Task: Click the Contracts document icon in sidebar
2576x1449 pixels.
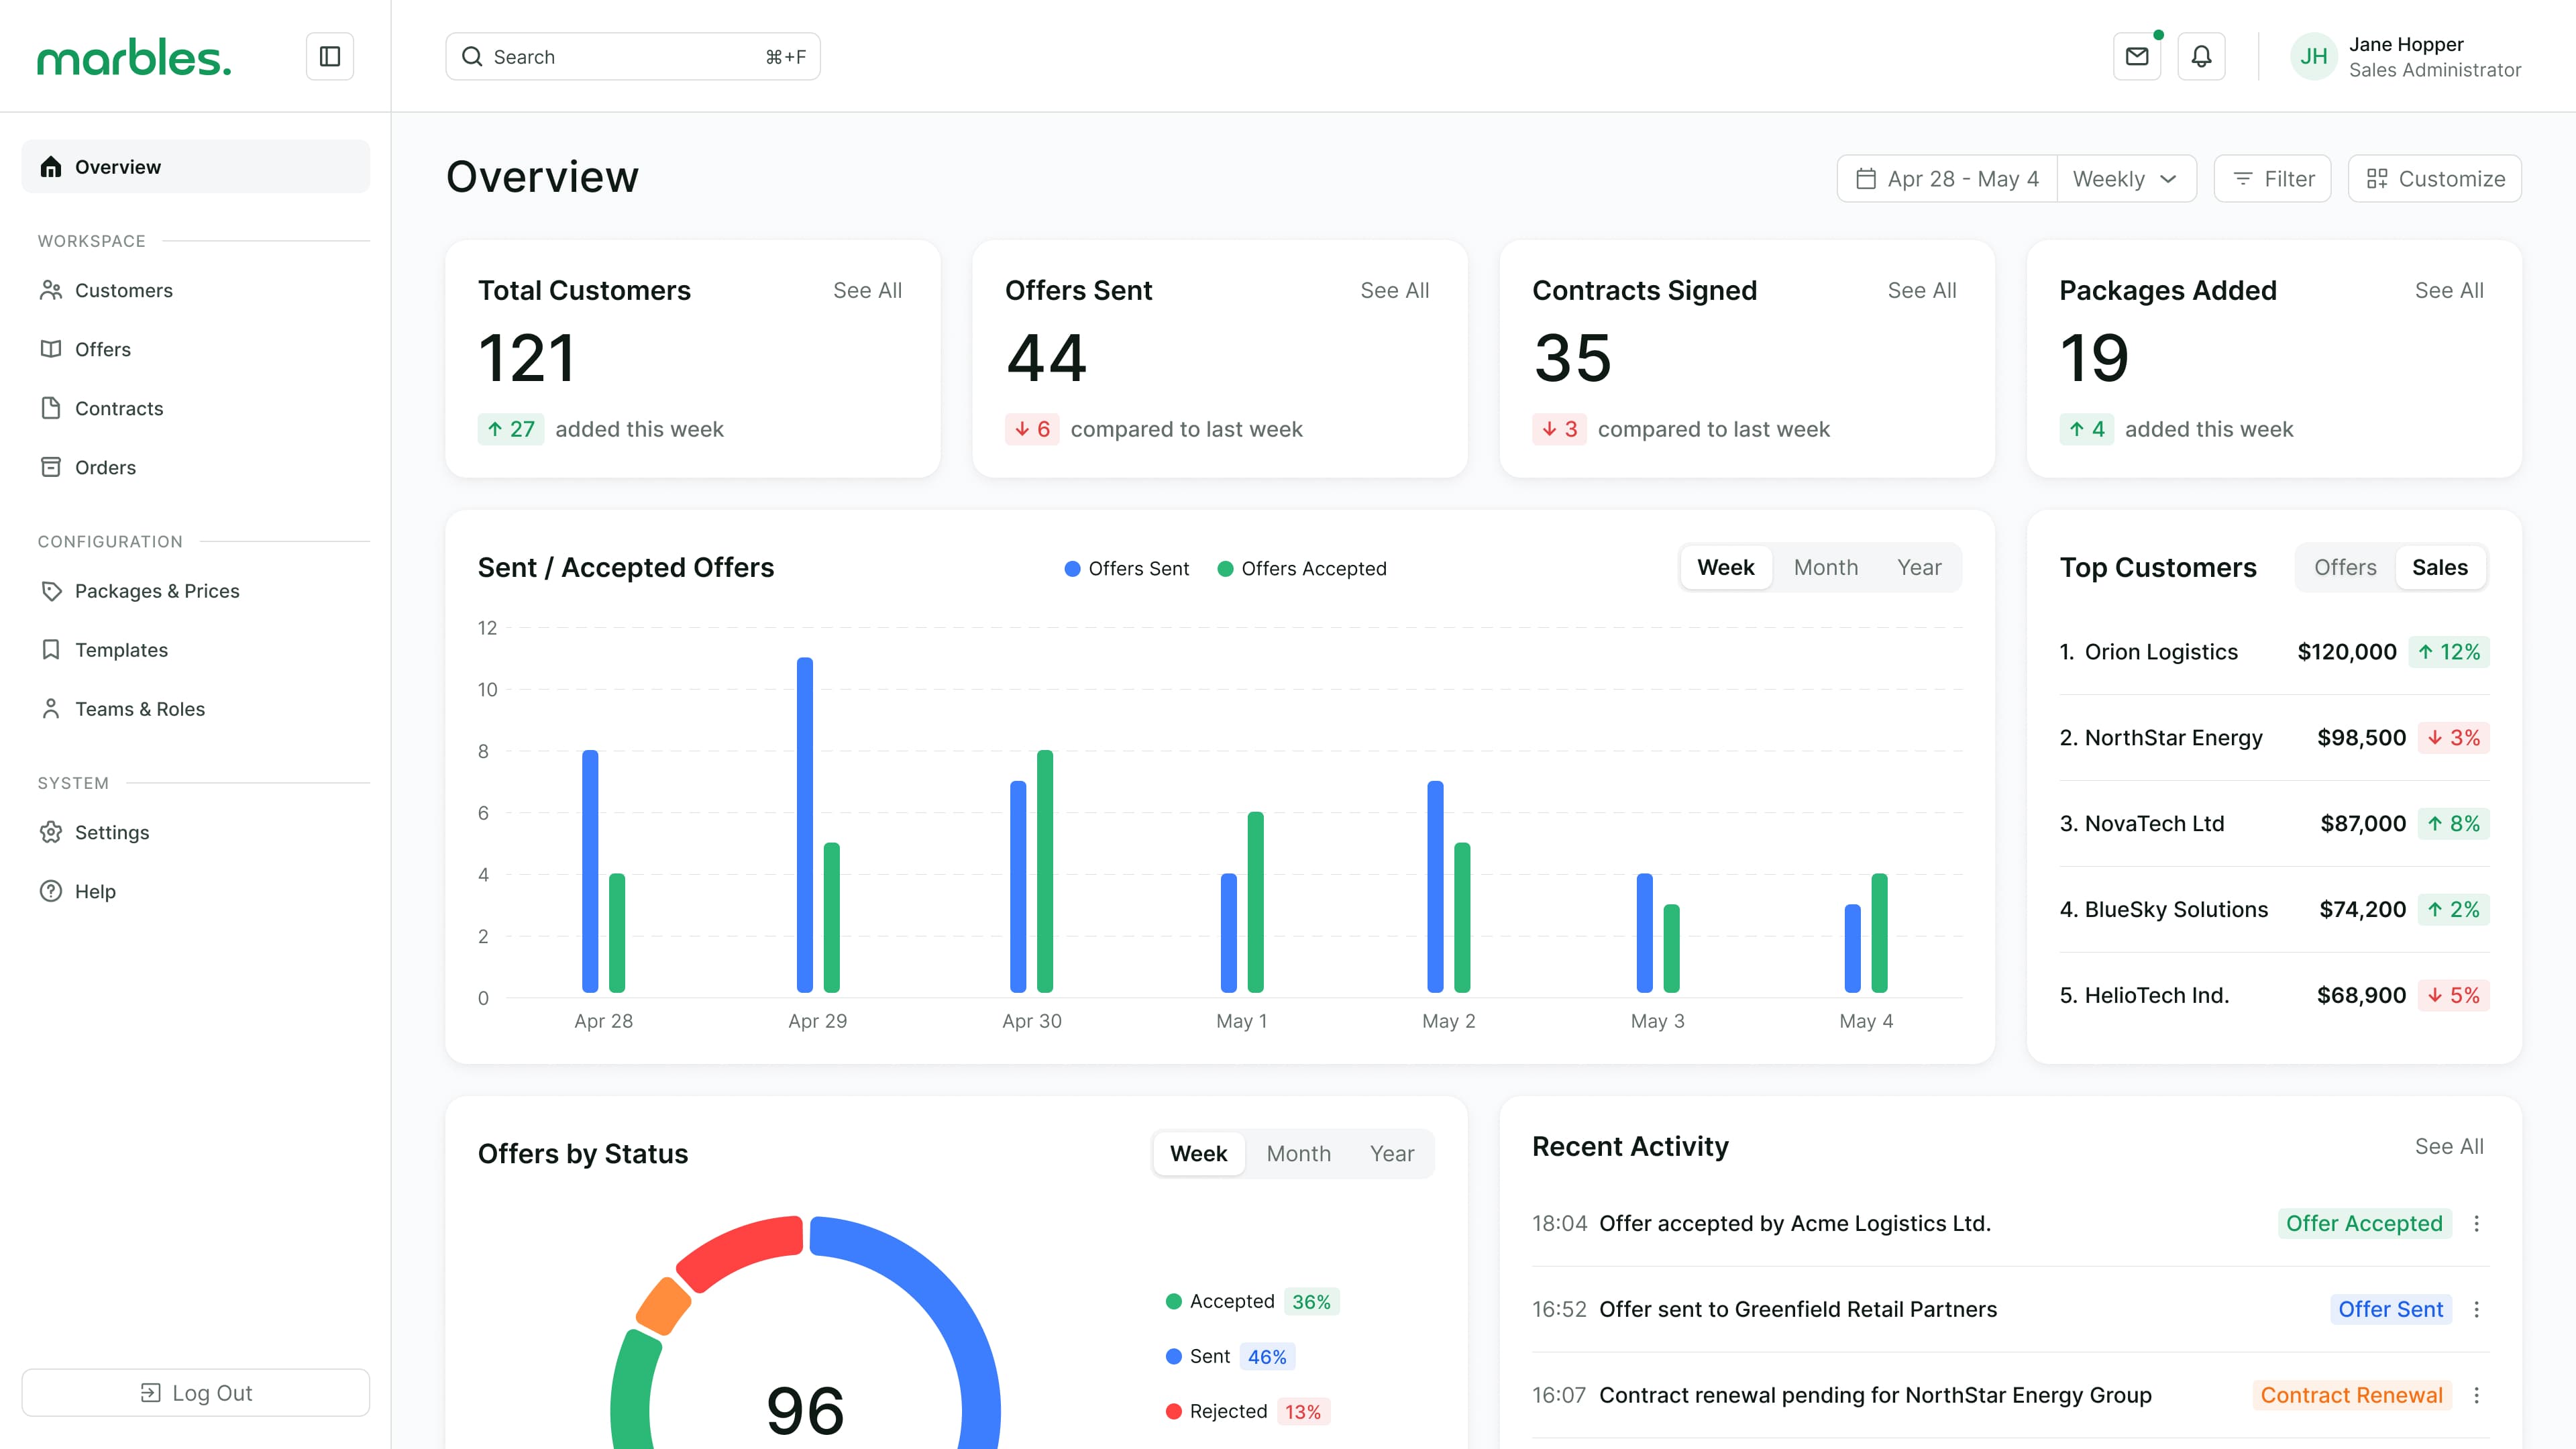Action: coord(51,408)
